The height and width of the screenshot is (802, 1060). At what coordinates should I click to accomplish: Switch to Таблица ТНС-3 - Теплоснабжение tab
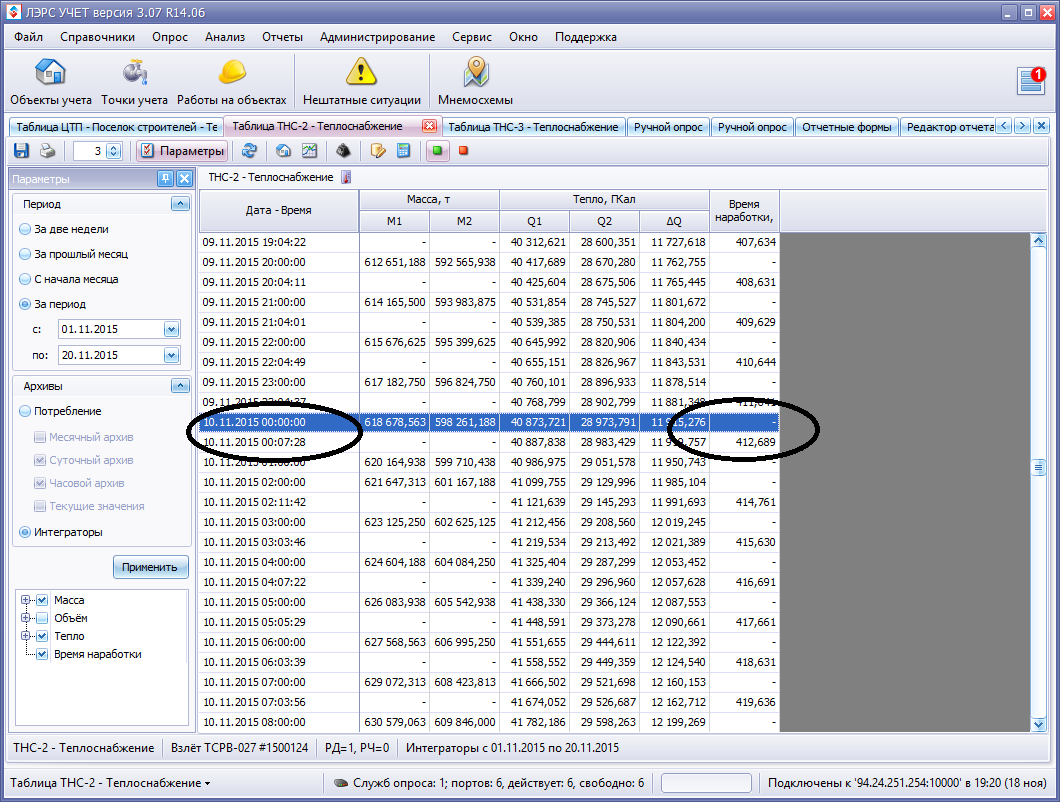tap(533, 127)
